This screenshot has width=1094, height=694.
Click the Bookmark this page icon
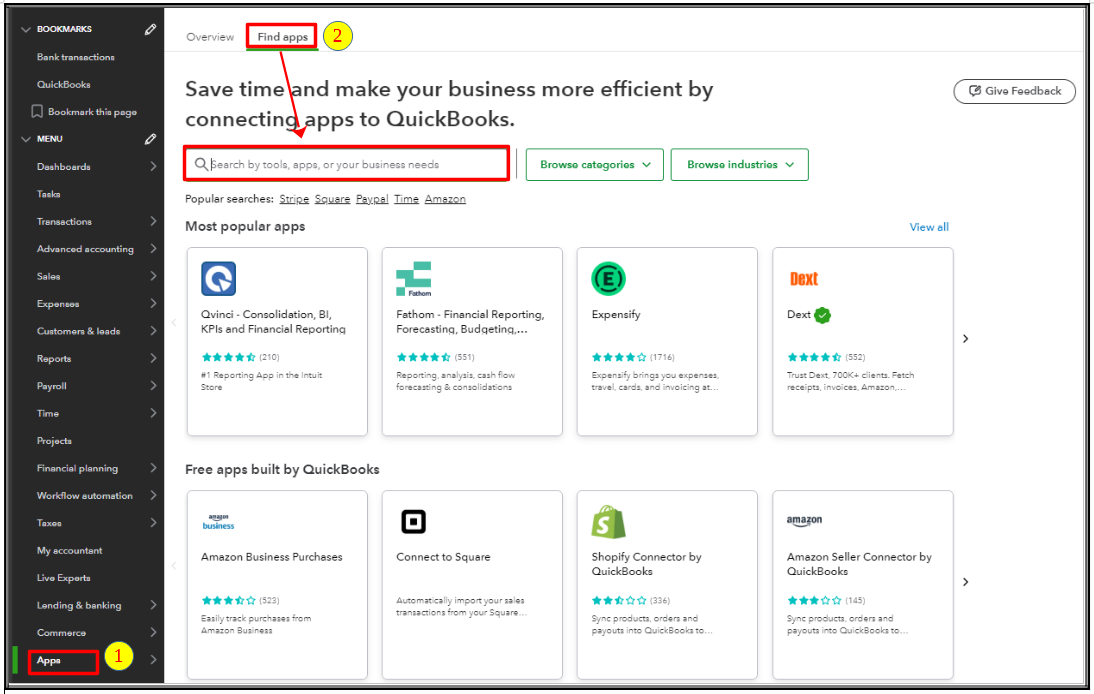(37, 112)
